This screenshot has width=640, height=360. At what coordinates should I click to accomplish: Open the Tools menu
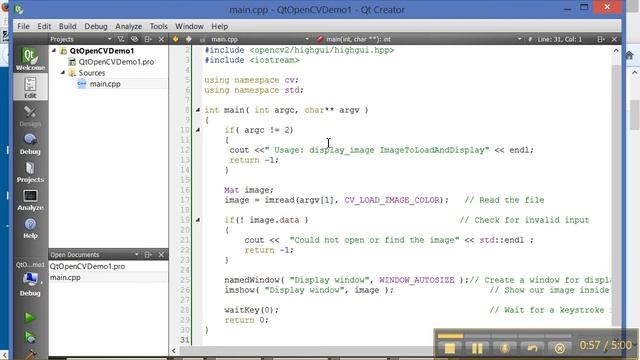[x=158, y=26]
